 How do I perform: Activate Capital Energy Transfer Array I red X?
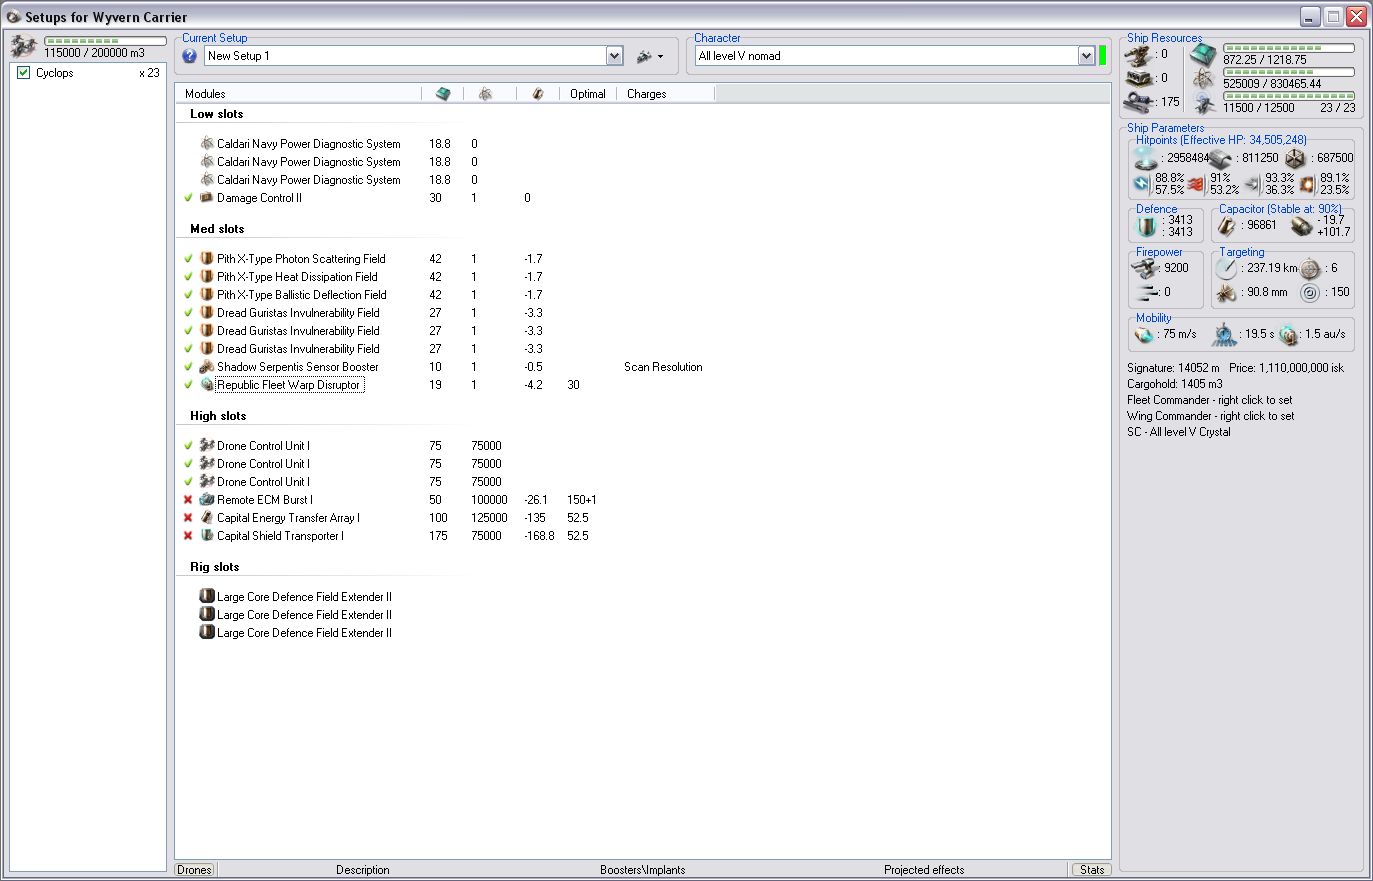188,518
